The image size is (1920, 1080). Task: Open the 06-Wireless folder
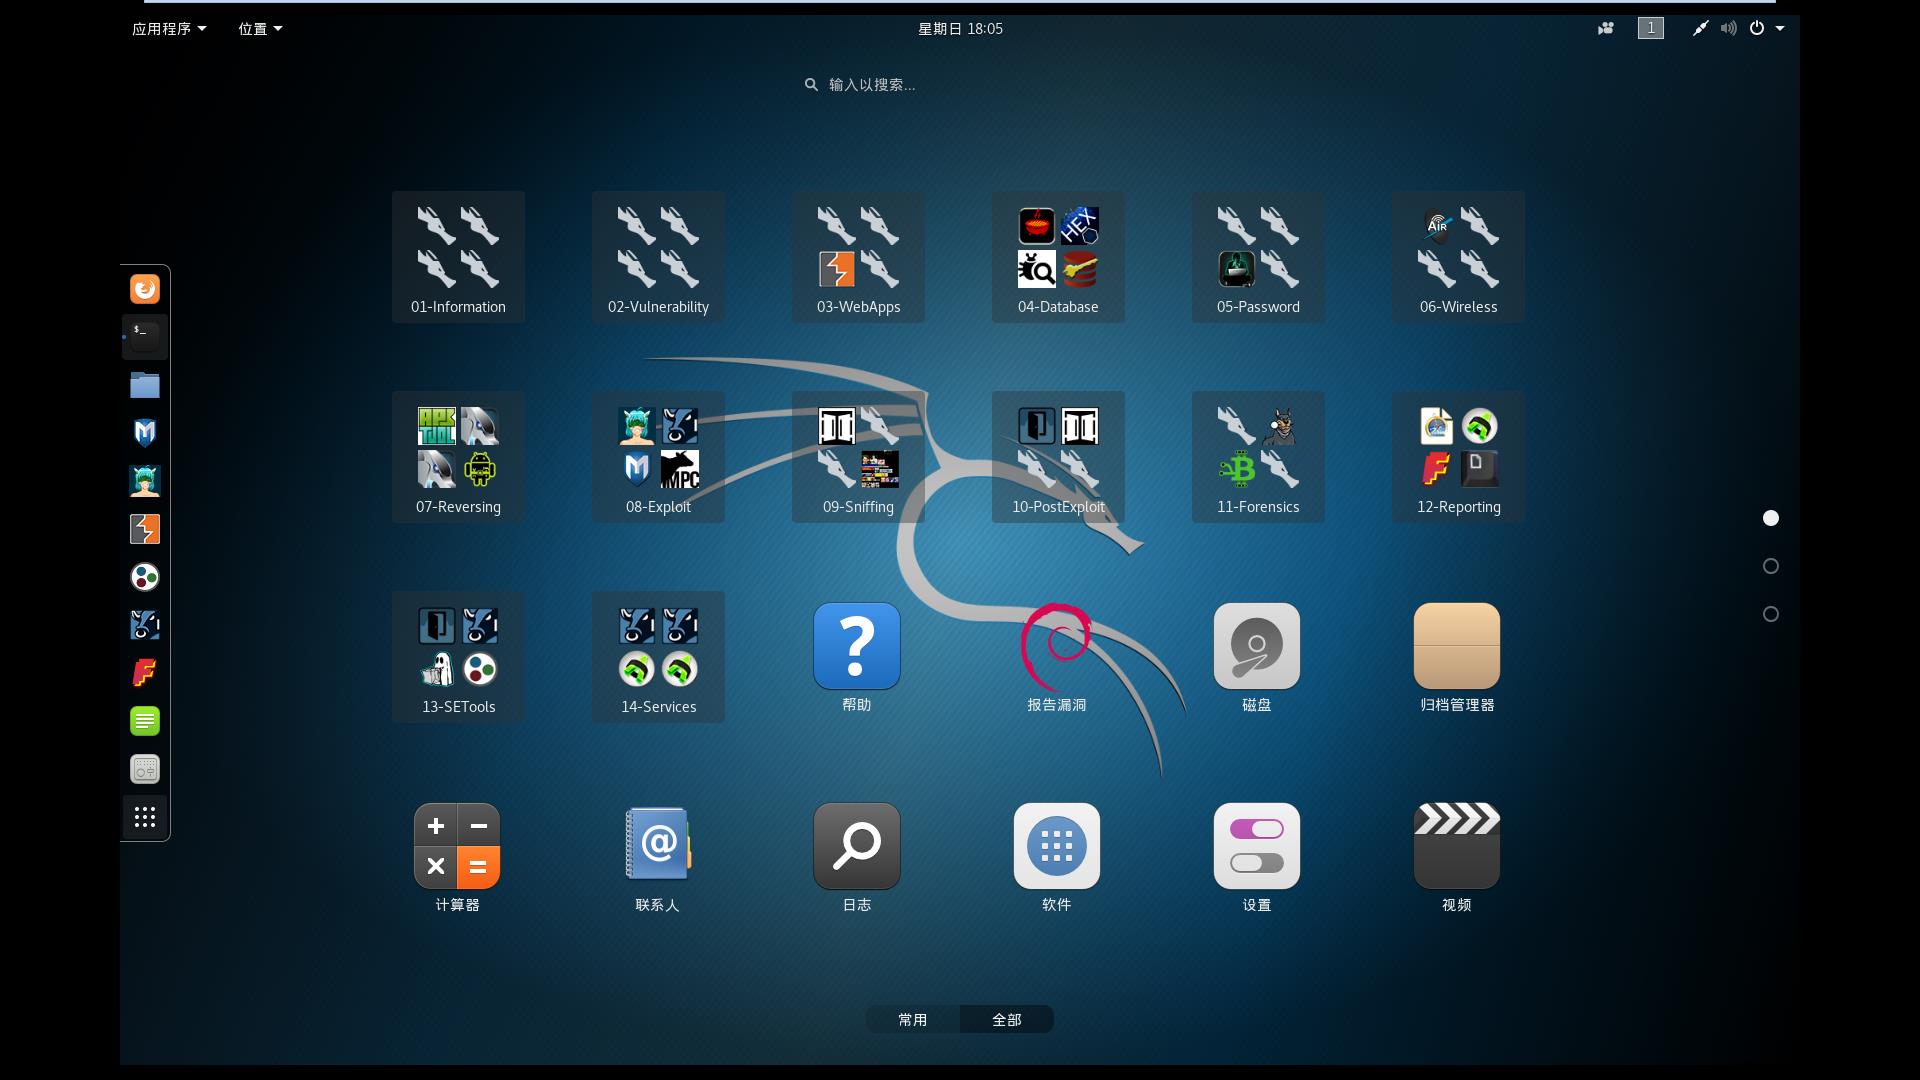pyautogui.click(x=1458, y=257)
